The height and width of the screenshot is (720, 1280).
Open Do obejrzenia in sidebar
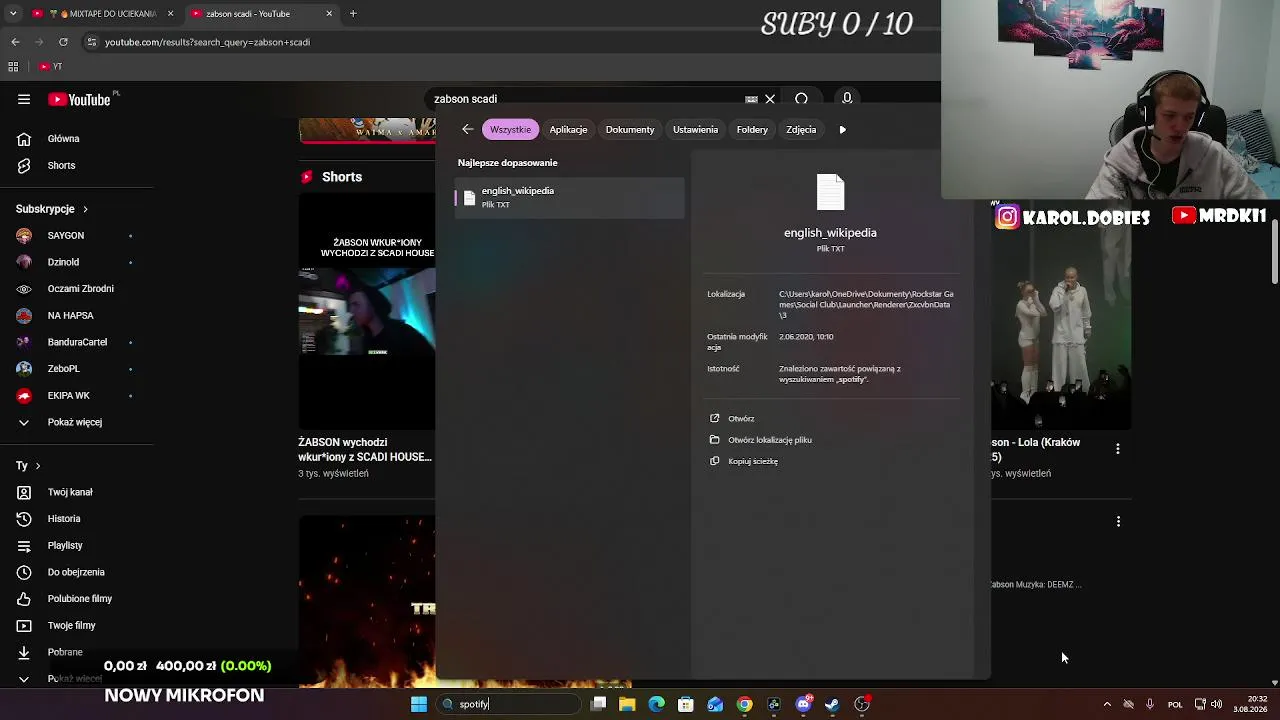(x=76, y=572)
